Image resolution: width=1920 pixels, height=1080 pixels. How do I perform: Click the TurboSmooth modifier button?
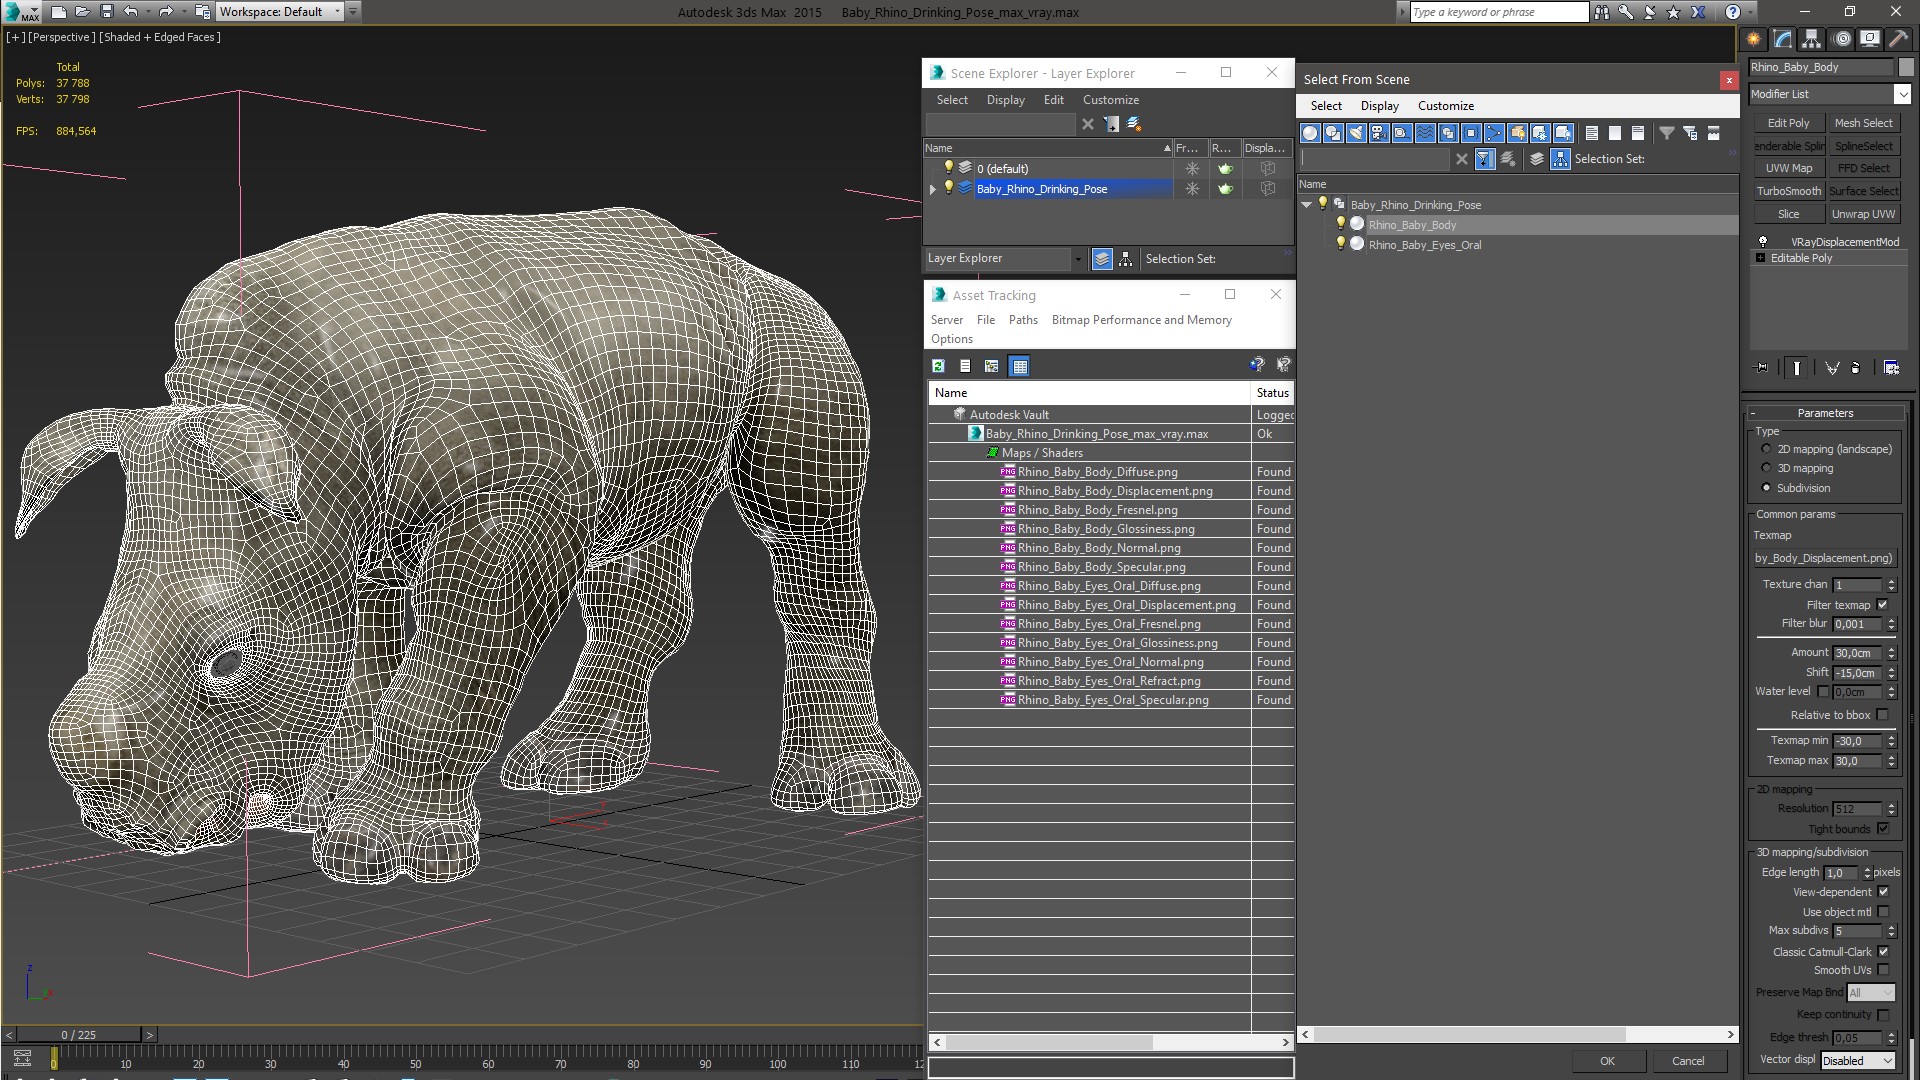point(1788,191)
